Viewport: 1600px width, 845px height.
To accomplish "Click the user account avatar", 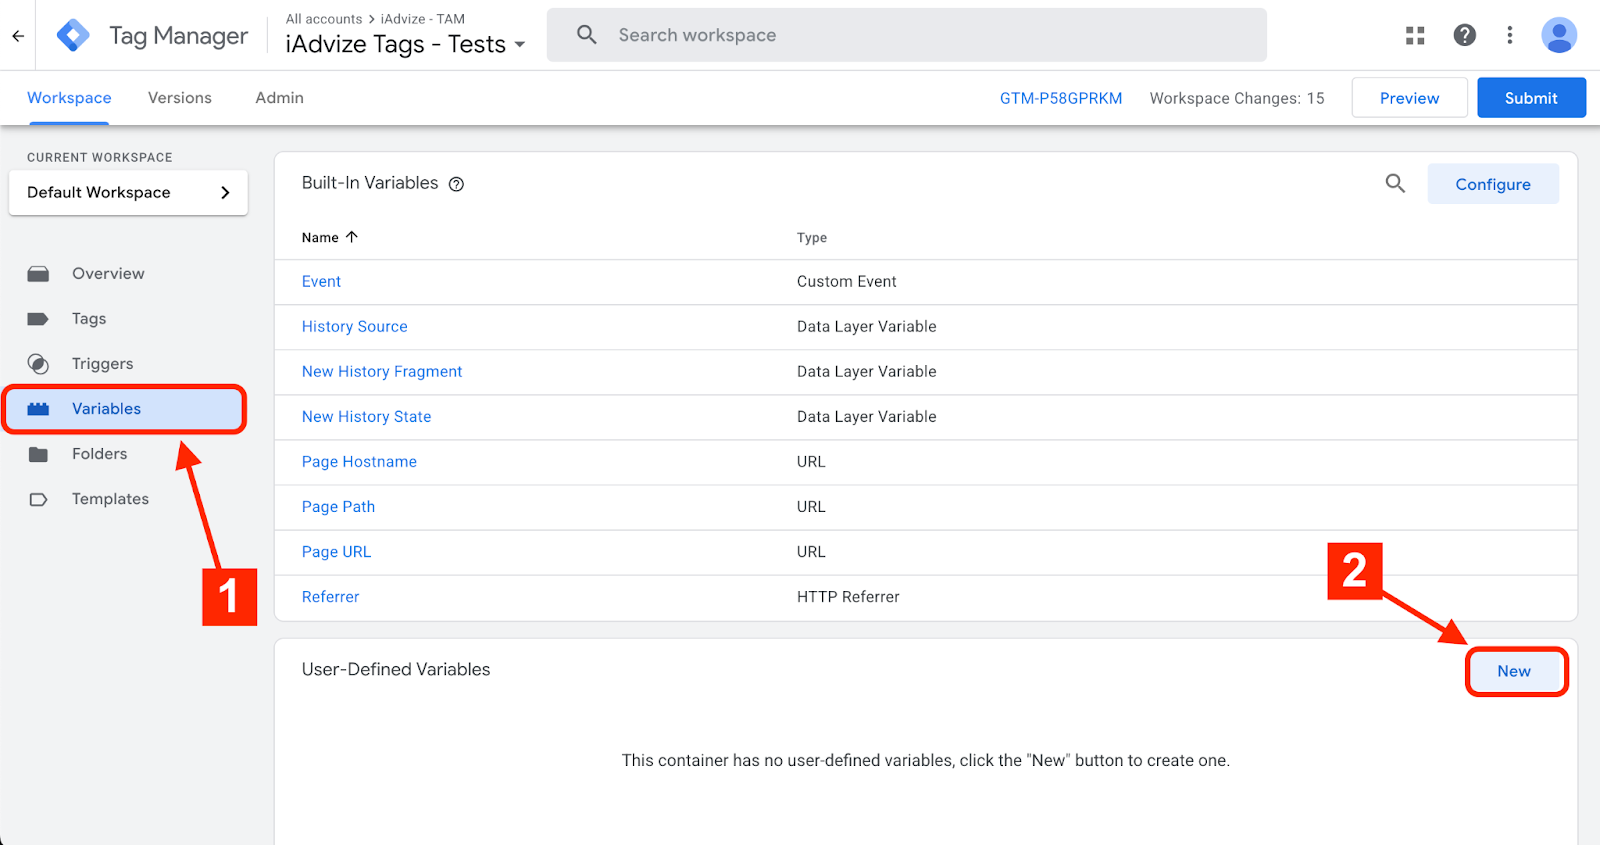I will click(x=1559, y=36).
